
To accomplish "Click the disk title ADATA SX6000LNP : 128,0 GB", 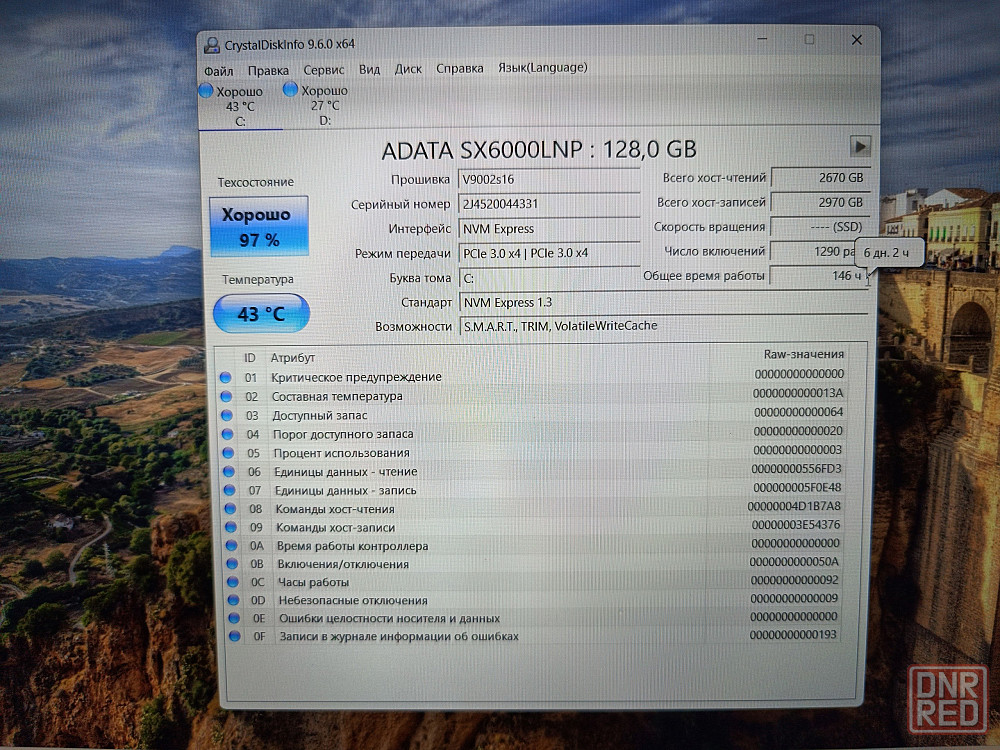I will [538, 150].
